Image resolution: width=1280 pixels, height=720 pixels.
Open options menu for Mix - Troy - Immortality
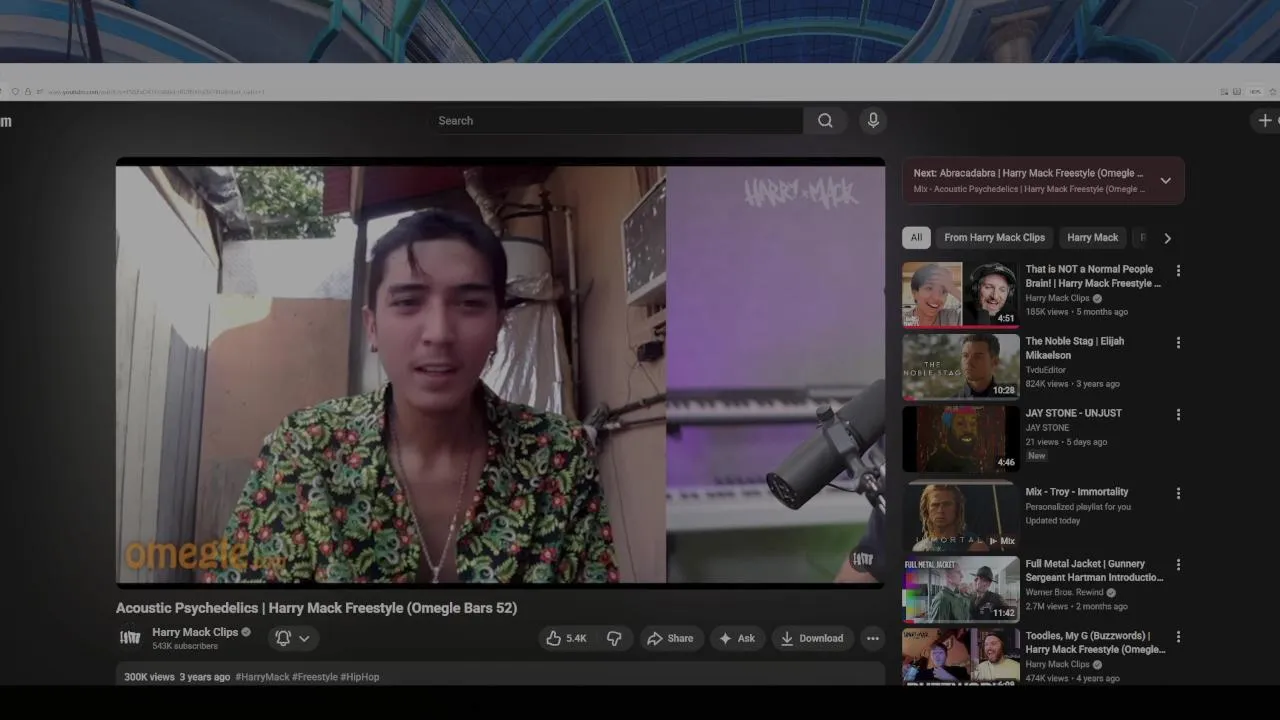(1178, 493)
